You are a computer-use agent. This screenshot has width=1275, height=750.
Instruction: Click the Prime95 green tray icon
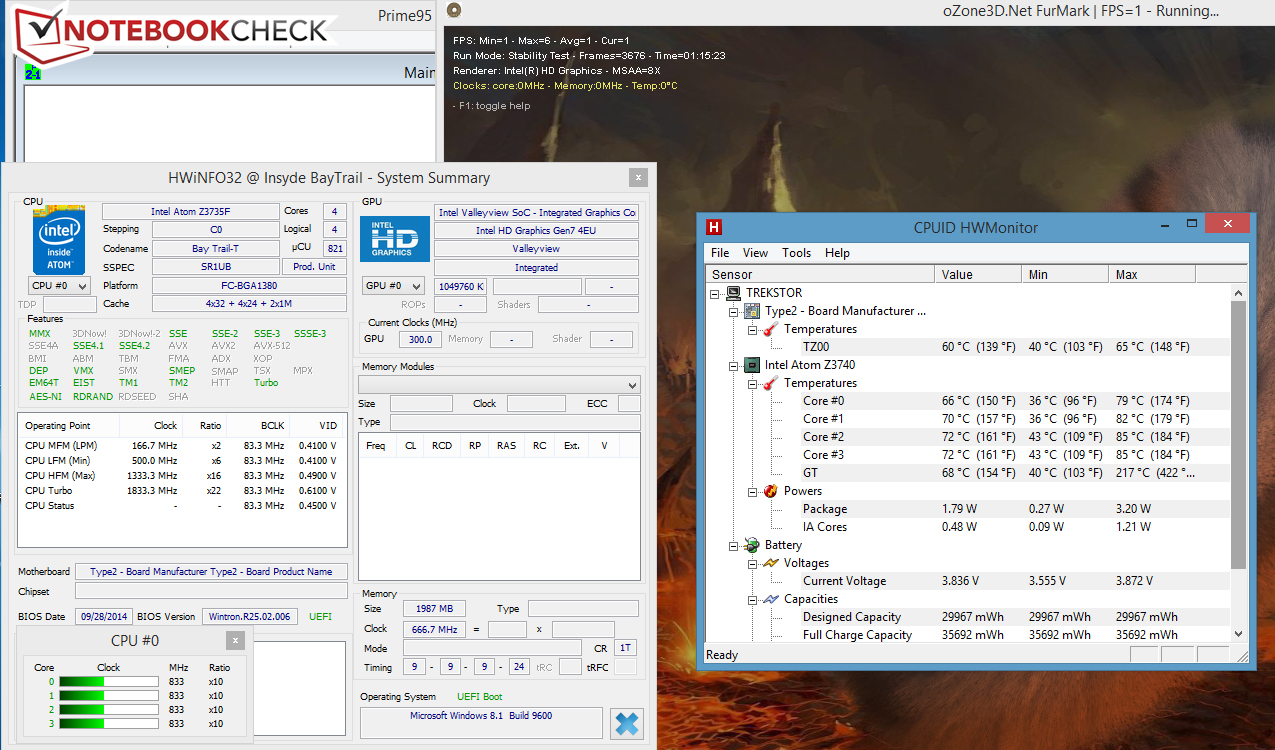(x=32, y=73)
